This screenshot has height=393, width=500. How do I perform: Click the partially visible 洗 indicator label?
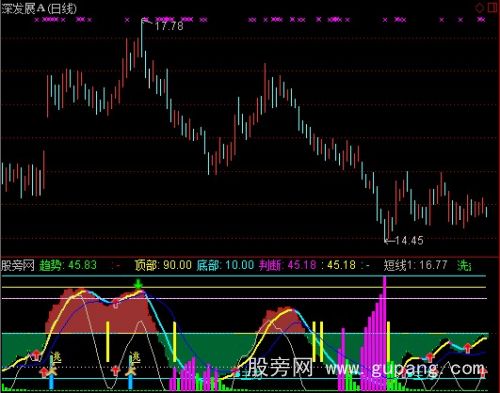[x=464, y=265]
